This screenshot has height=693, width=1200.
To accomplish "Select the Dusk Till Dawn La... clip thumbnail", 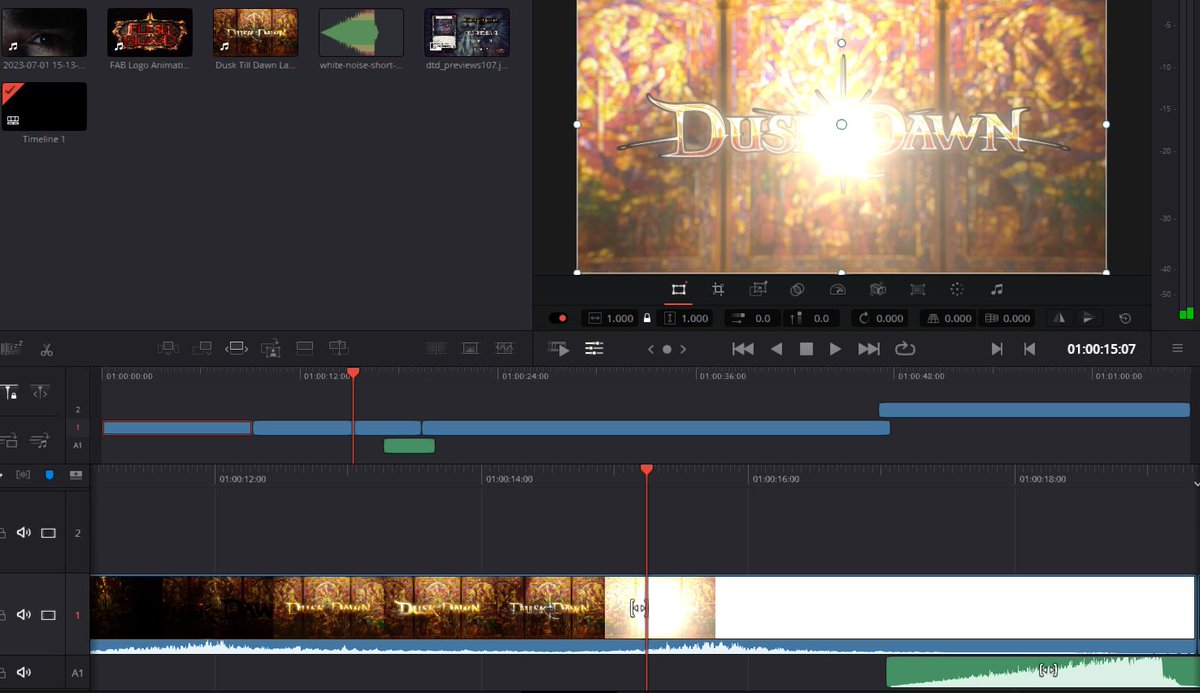I will (x=256, y=32).
